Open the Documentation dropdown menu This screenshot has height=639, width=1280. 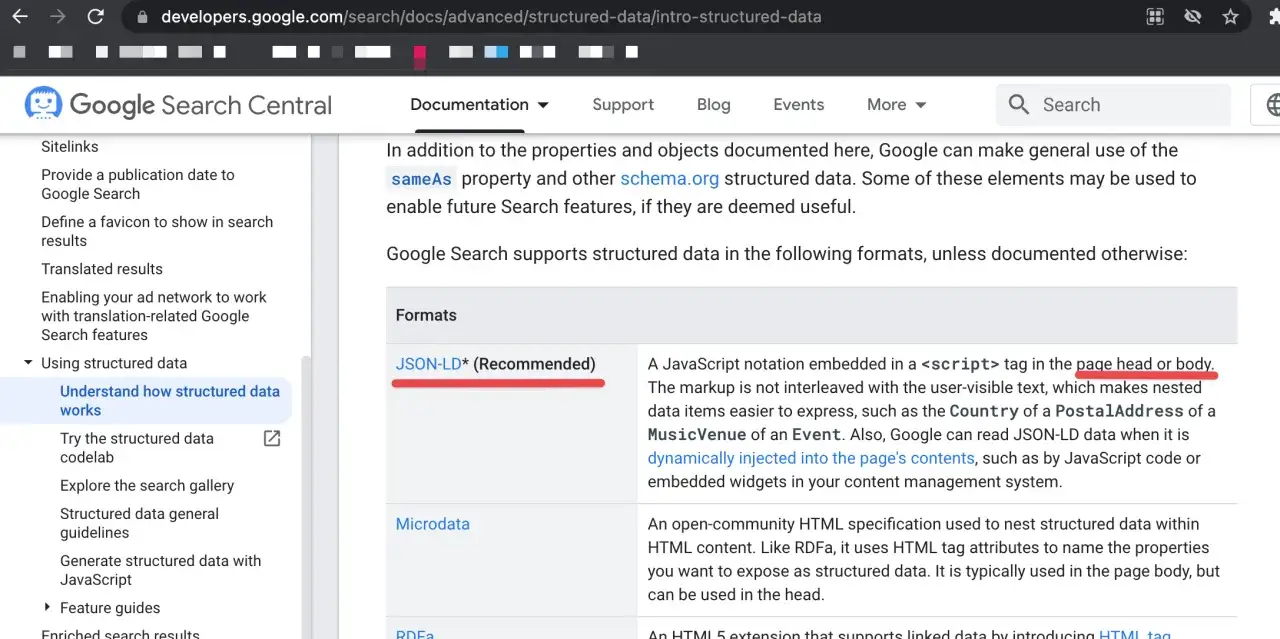480,104
